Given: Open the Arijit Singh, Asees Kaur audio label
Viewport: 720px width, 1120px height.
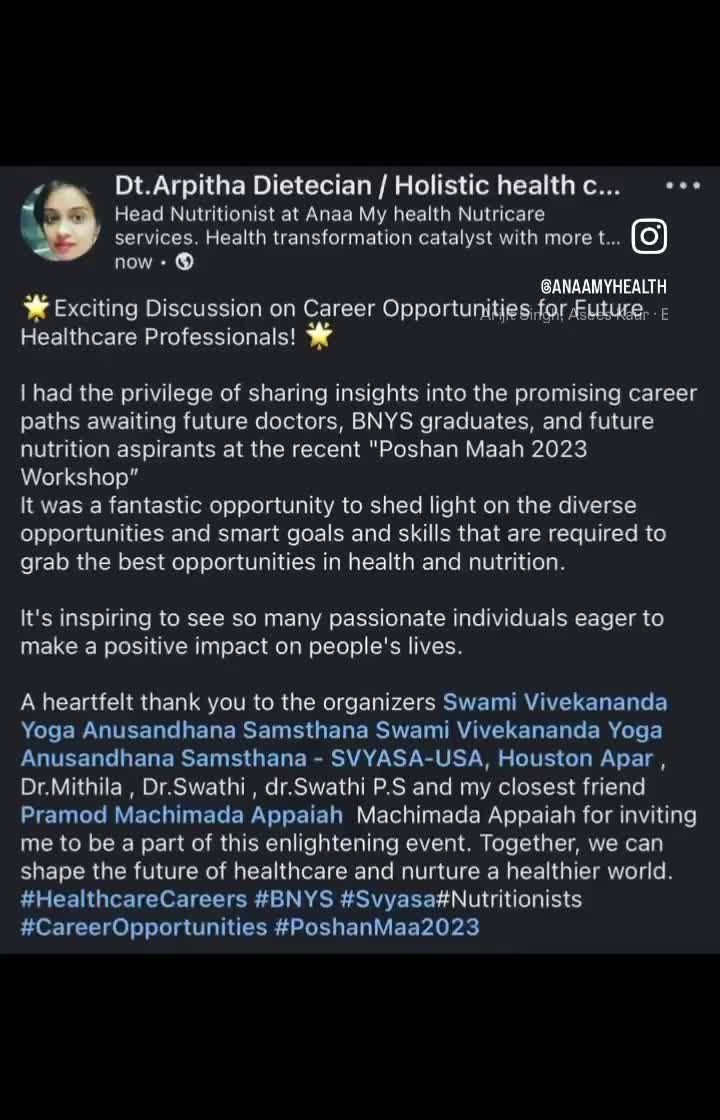Looking at the screenshot, I should (574, 314).
